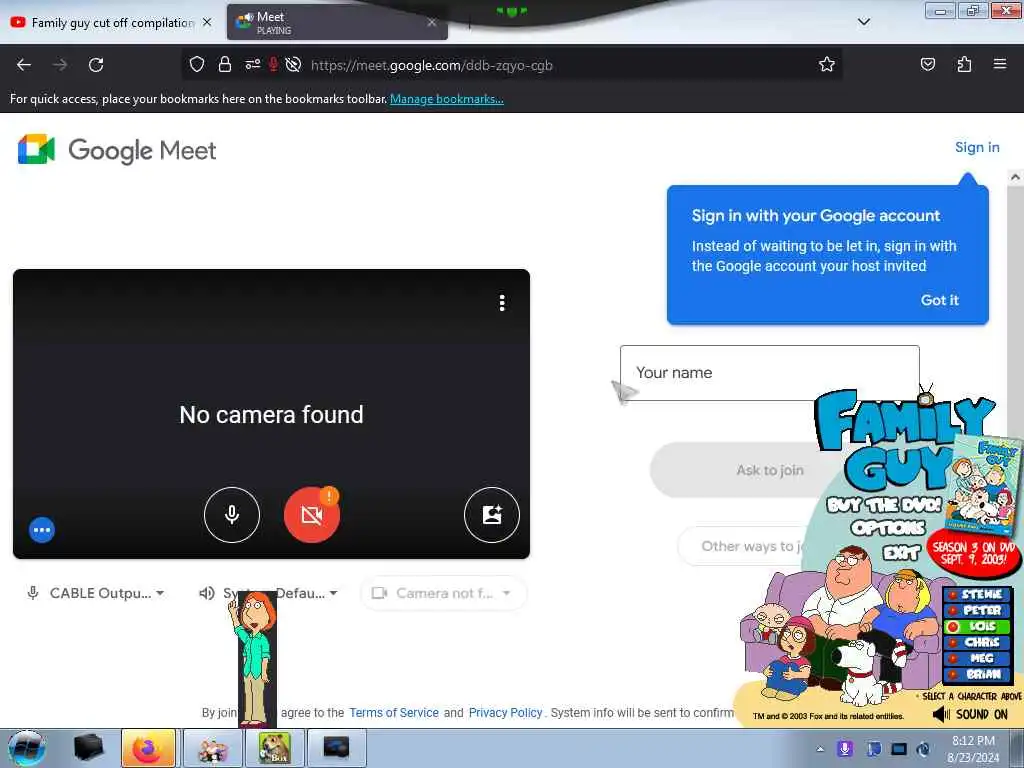Click the red microphone sharing indicator
Screen dimensions: 1024x768
click(x=273, y=64)
